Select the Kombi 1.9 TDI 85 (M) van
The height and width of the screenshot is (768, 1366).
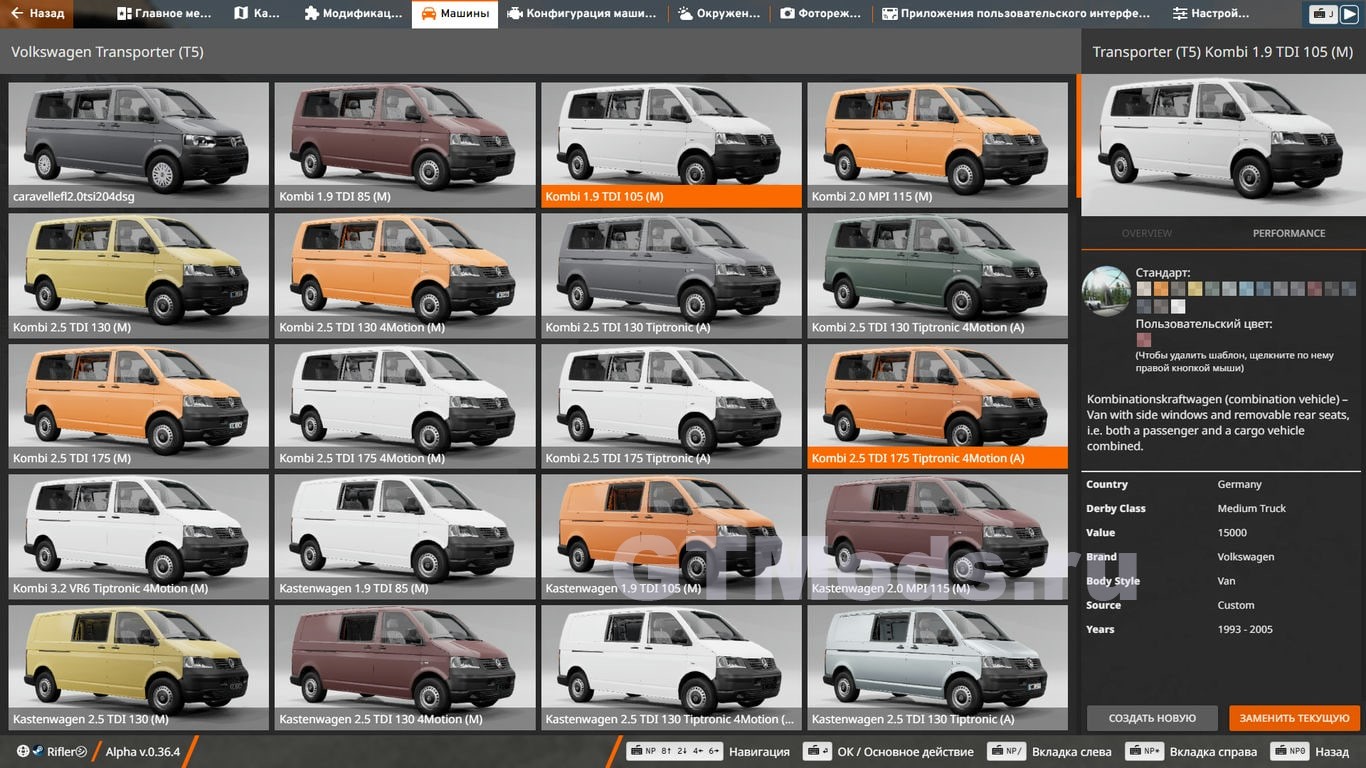point(405,144)
